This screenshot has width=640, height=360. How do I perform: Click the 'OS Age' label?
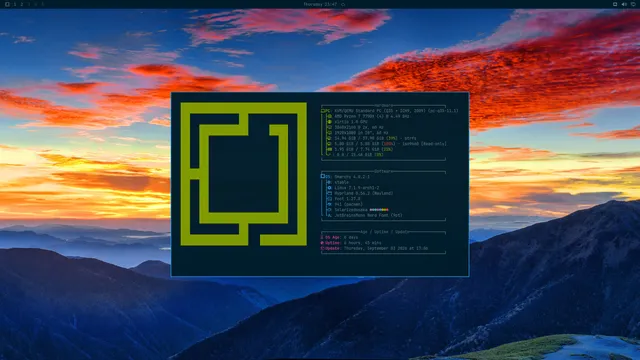[x=332, y=237]
